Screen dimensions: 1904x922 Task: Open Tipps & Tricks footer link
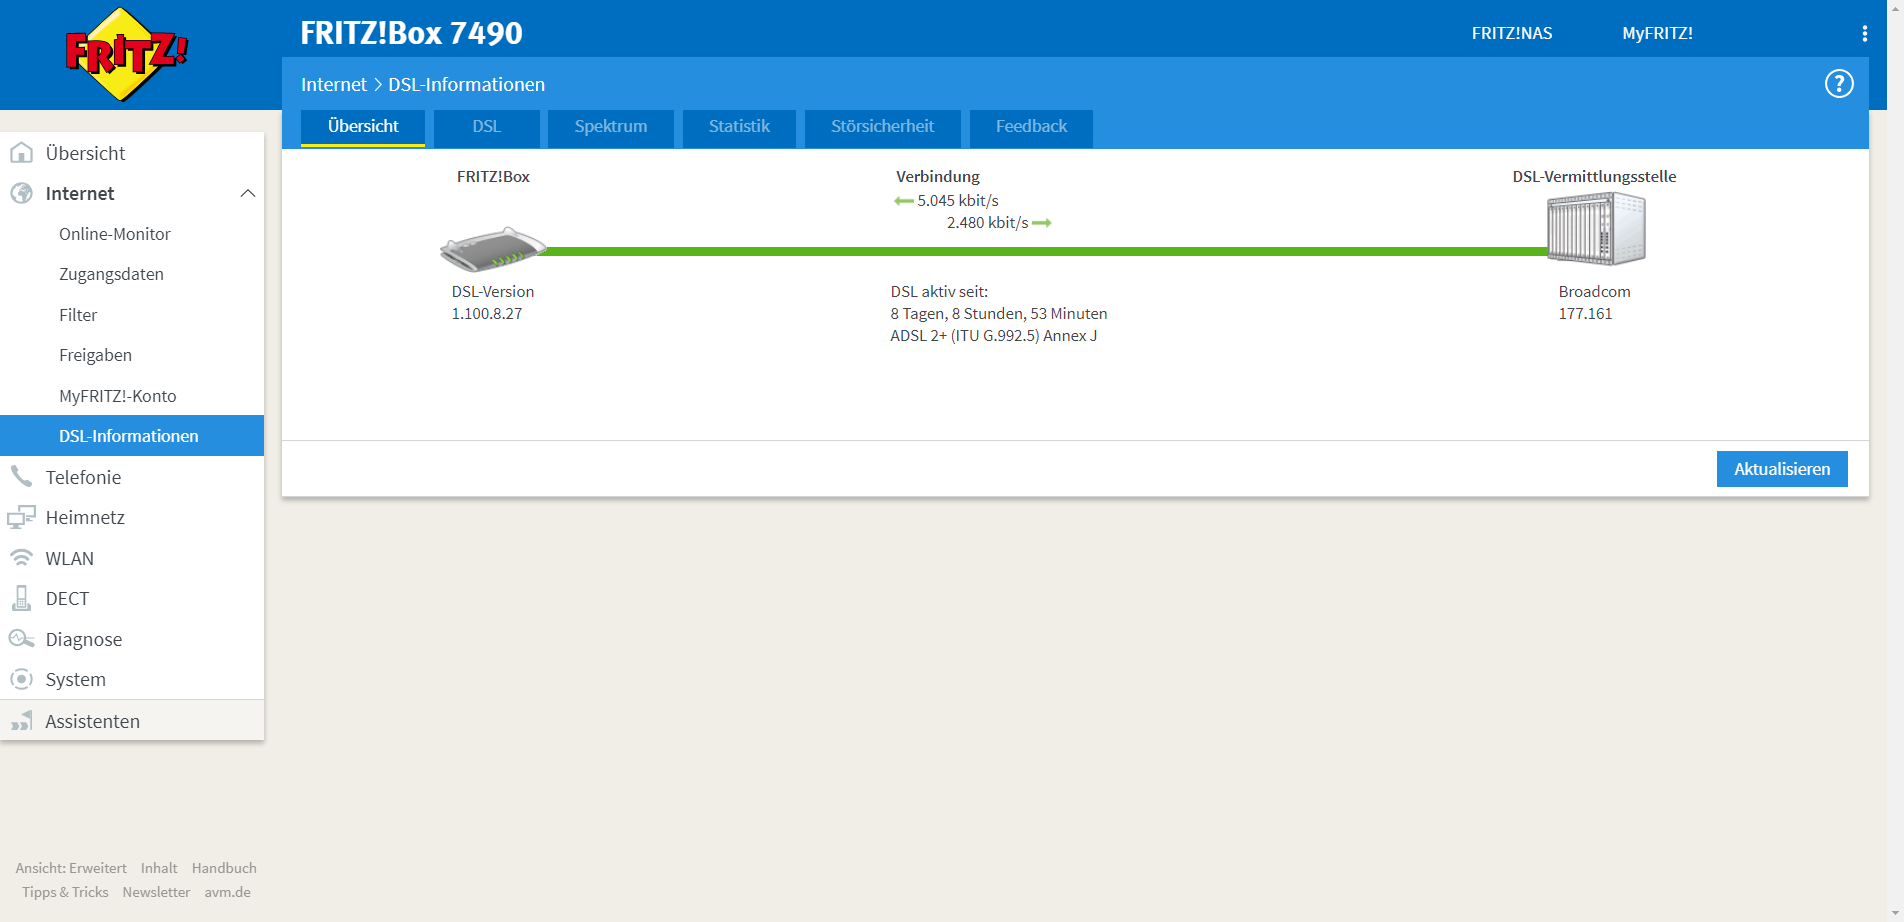(x=65, y=892)
